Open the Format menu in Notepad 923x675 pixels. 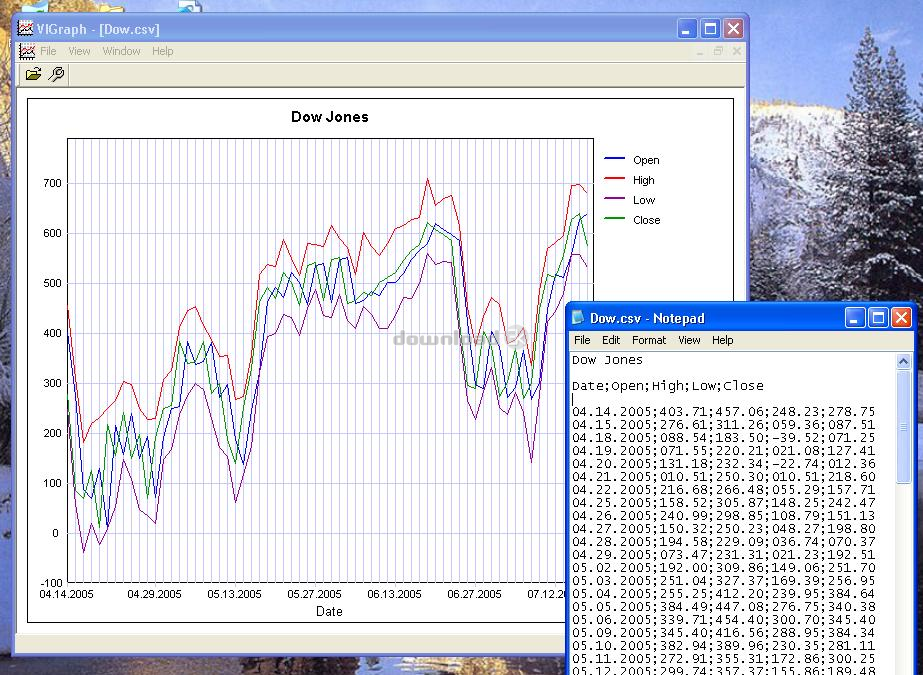[x=649, y=340]
